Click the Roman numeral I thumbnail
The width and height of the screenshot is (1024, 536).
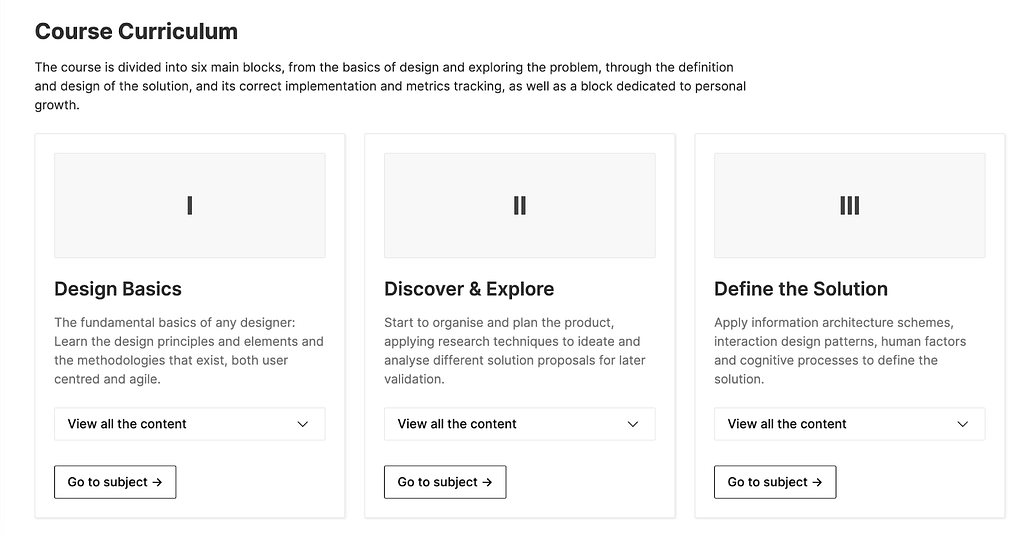(189, 206)
